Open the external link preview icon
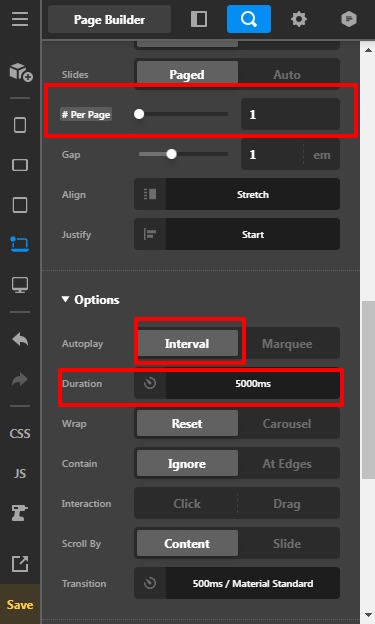The height and width of the screenshot is (624, 375). click(x=20, y=564)
